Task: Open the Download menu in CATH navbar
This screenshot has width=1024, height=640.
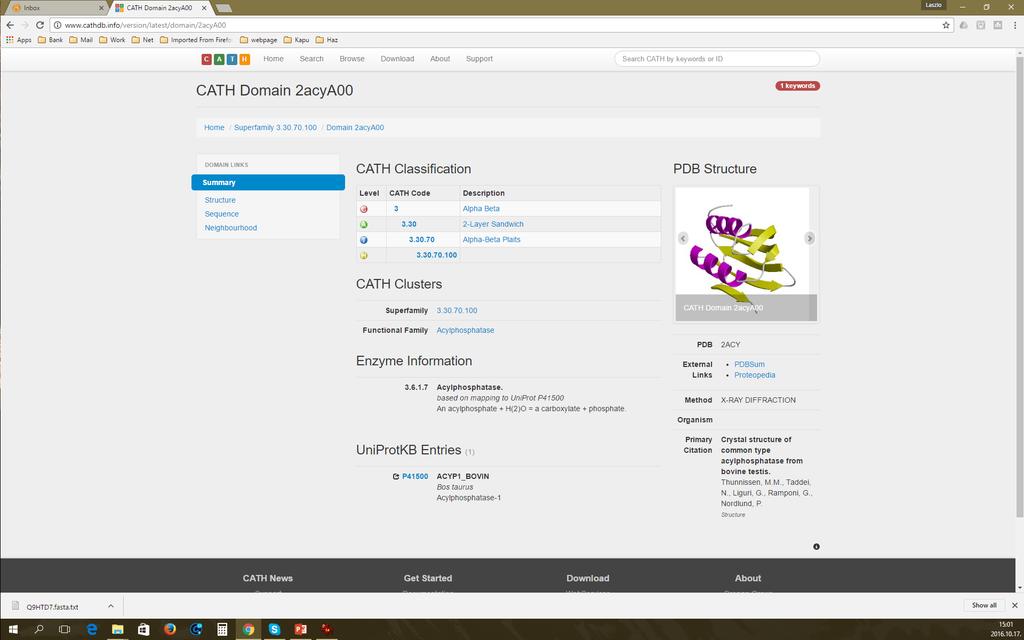Action: click(x=397, y=59)
